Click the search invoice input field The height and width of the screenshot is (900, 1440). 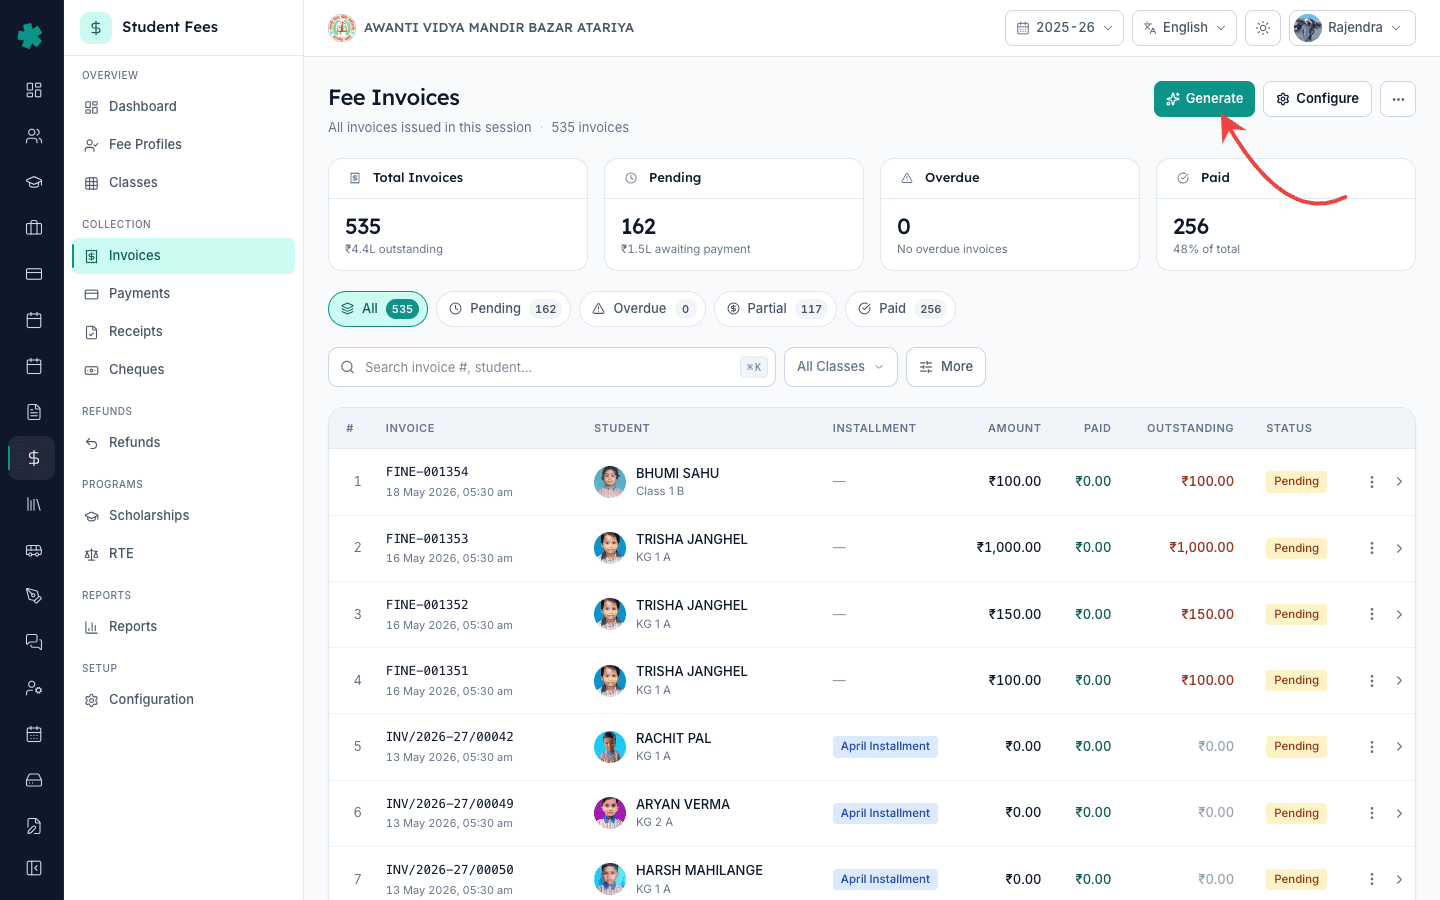(552, 367)
